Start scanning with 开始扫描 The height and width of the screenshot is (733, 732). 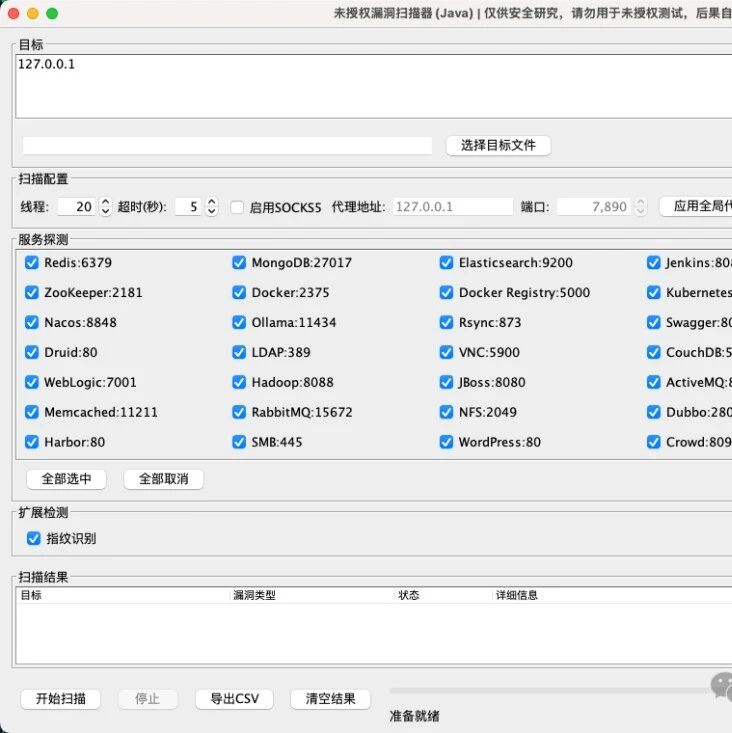61,699
